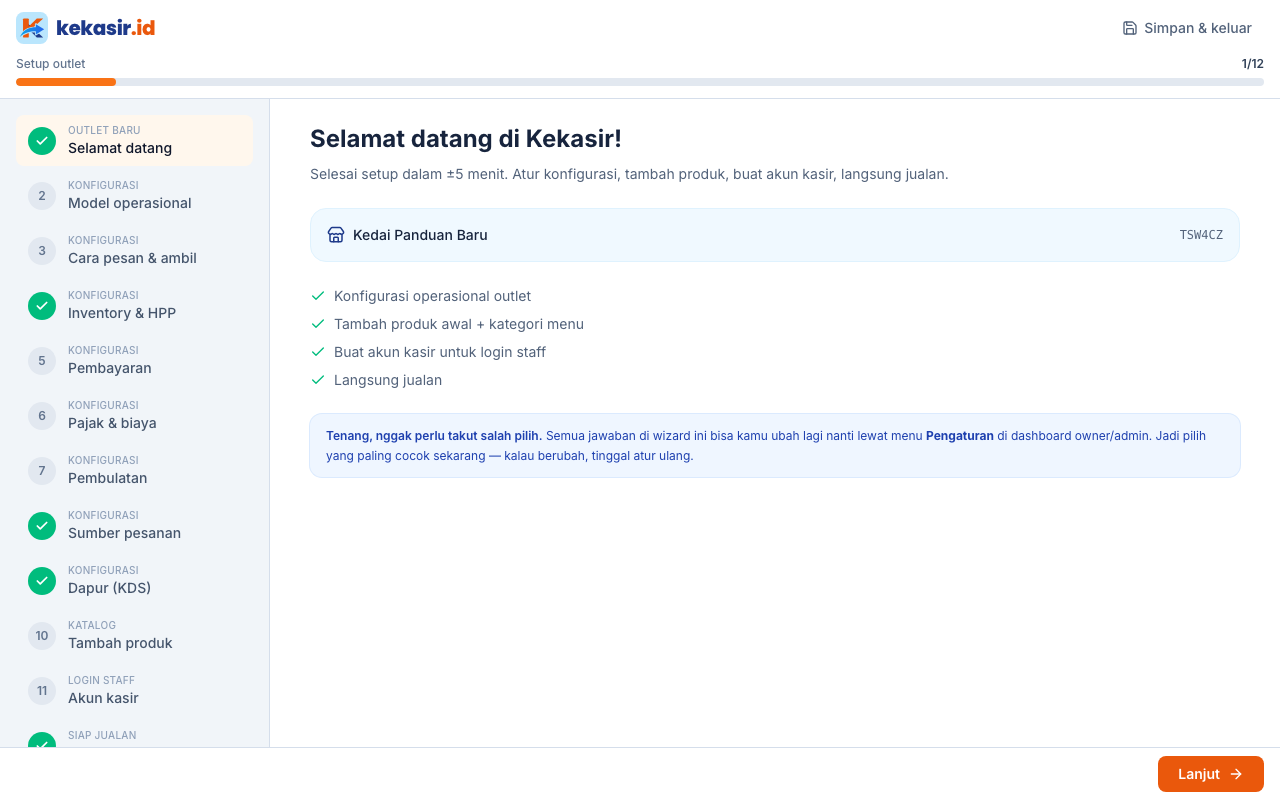Click the checkmark beside Langsung jualan
Screen dimensions: 1280x800
point(318,380)
